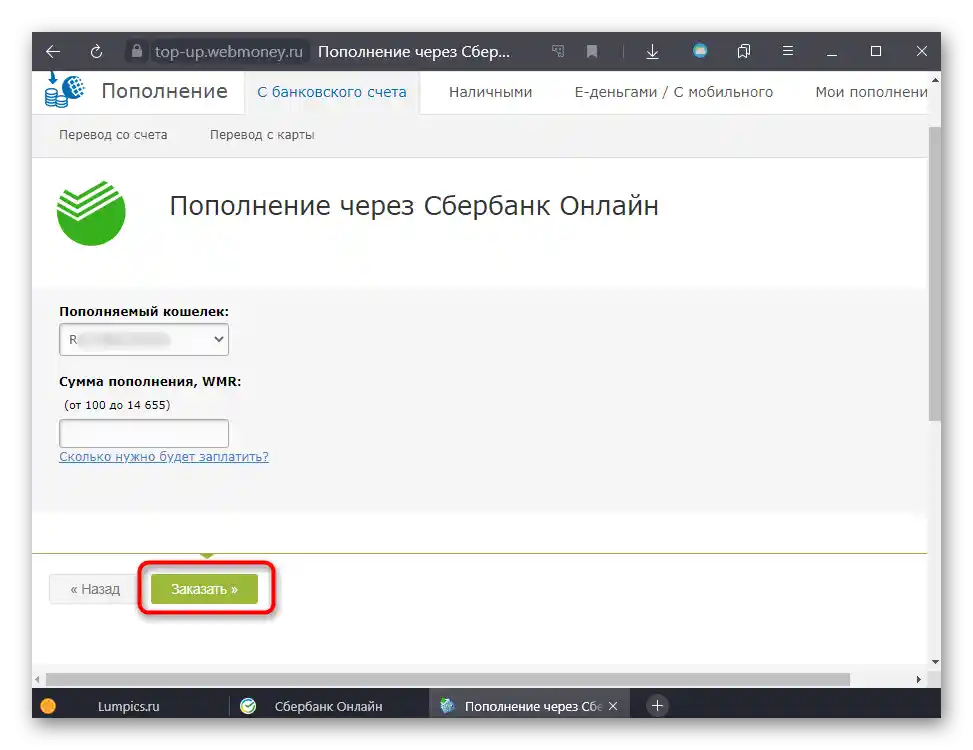Screen dimensions: 973x750
Task: Click the Пополняемый кошелек: label
Action: (x=144, y=311)
